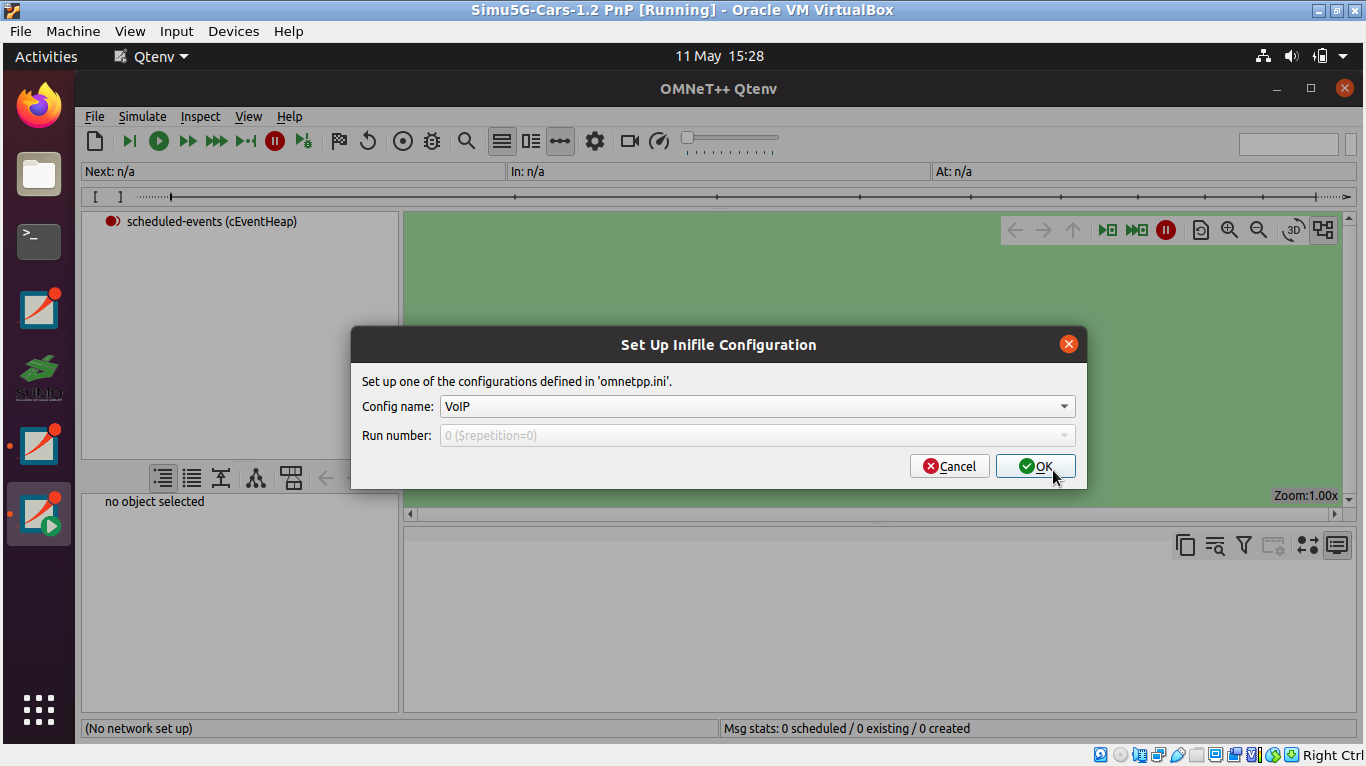
Task: Click the run-until icon in main toolbar
Action: 246,141
